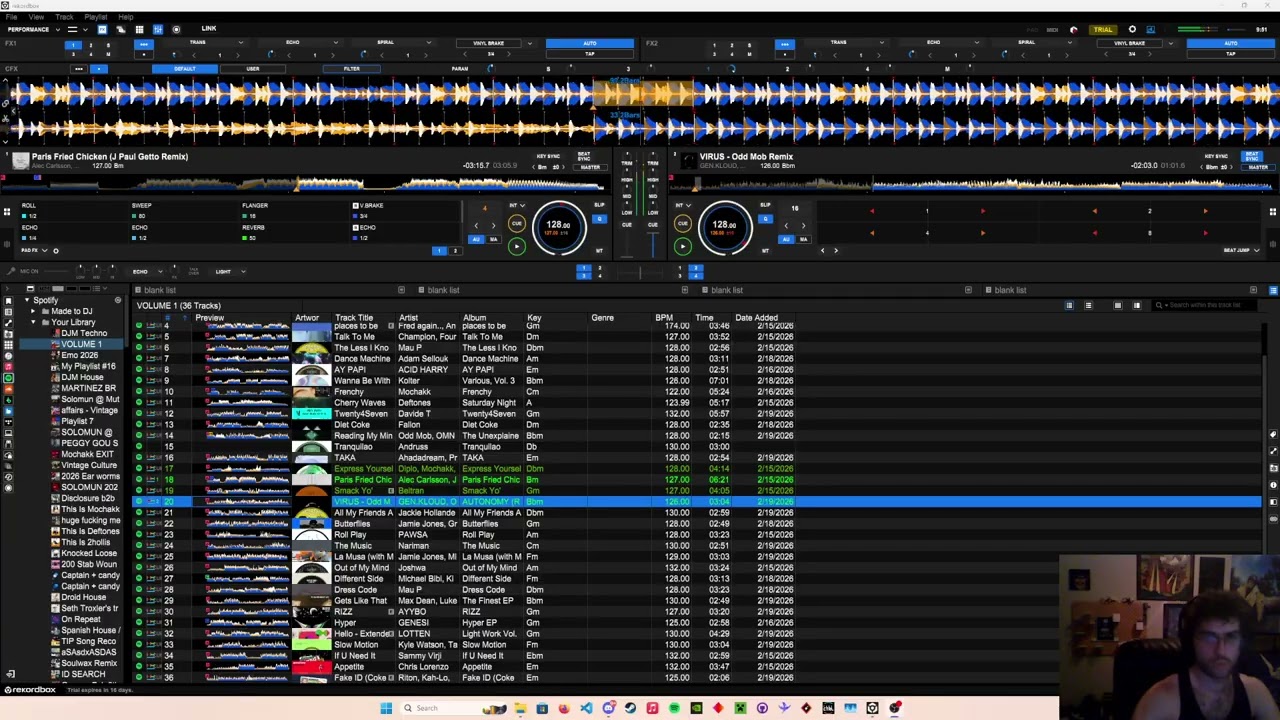Click the CFX FILTER button
The height and width of the screenshot is (720, 1280).
pyautogui.click(x=351, y=69)
